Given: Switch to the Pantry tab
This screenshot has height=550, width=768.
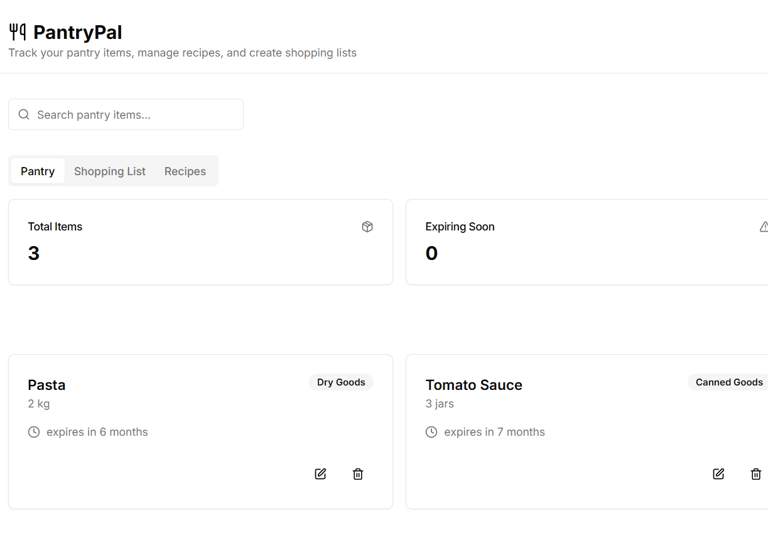Looking at the screenshot, I should point(38,171).
